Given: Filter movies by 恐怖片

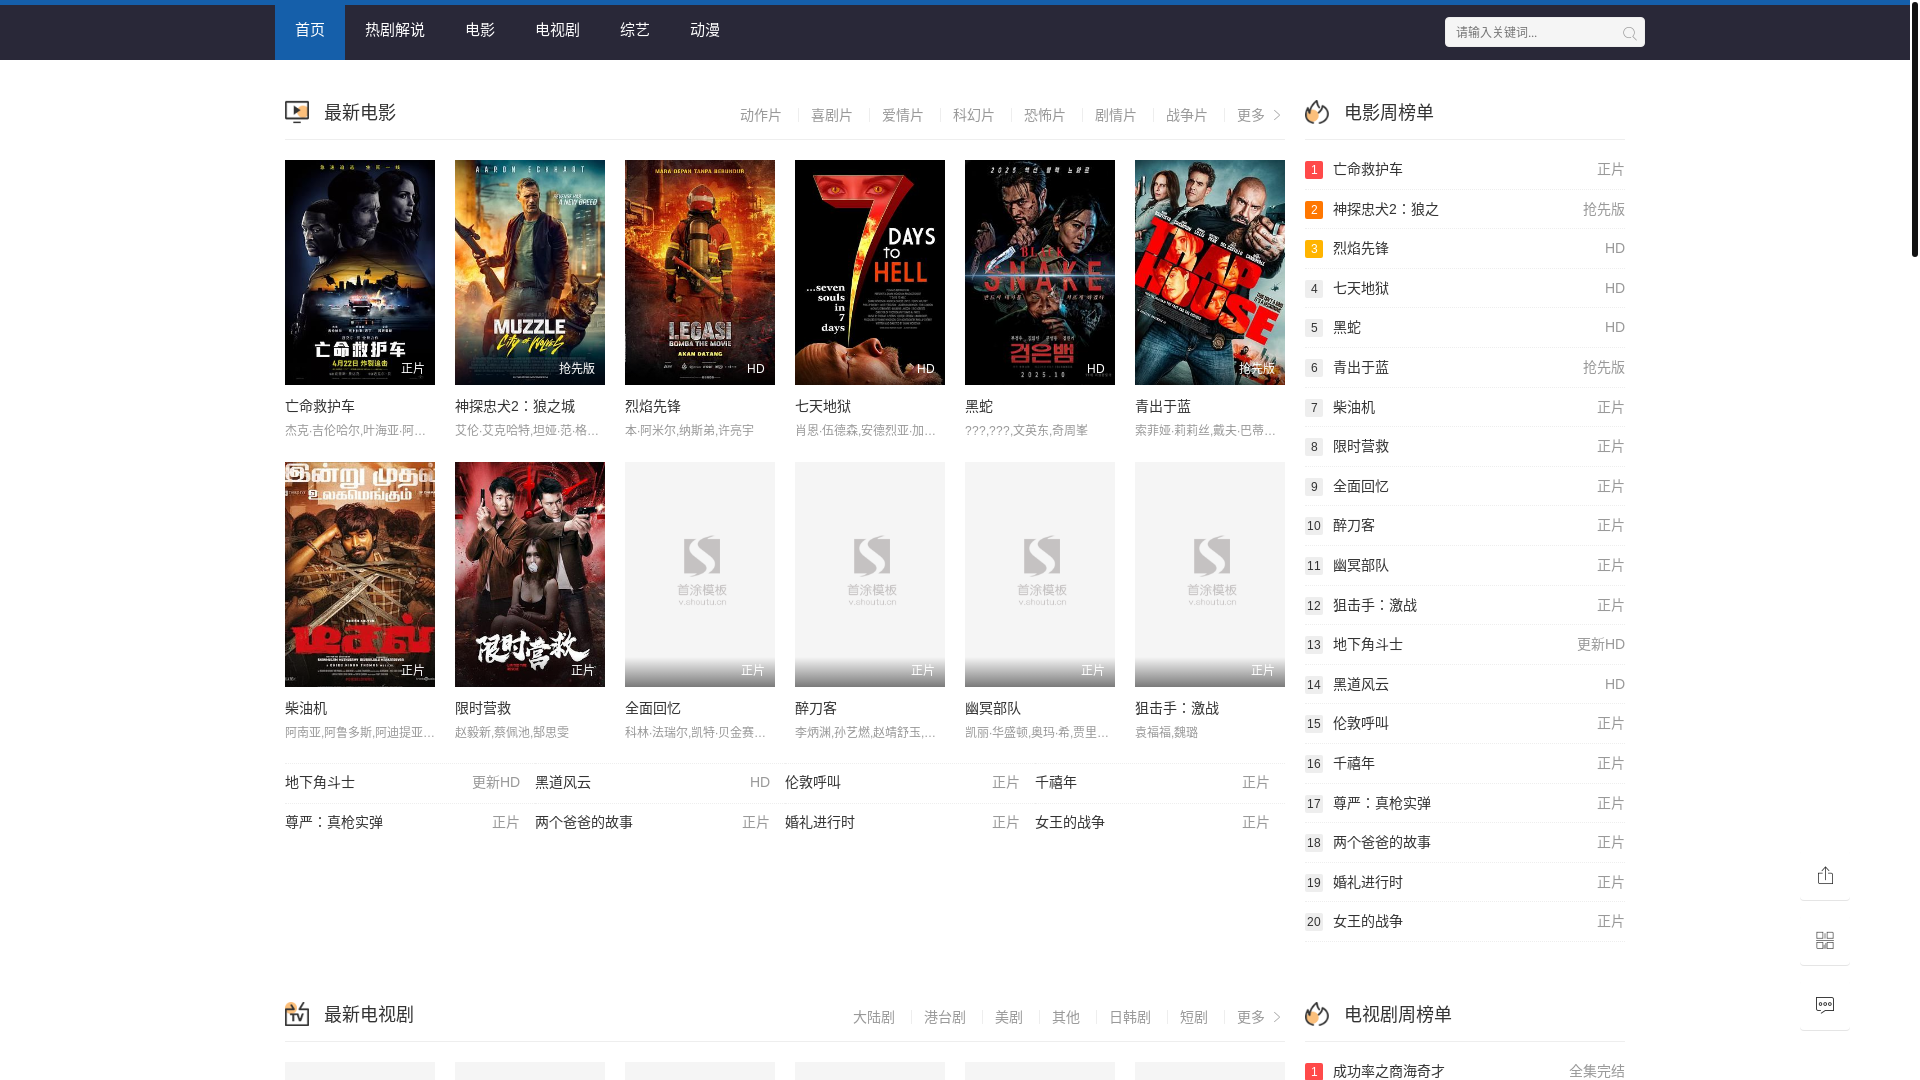Looking at the screenshot, I should pyautogui.click(x=1045, y=115).
